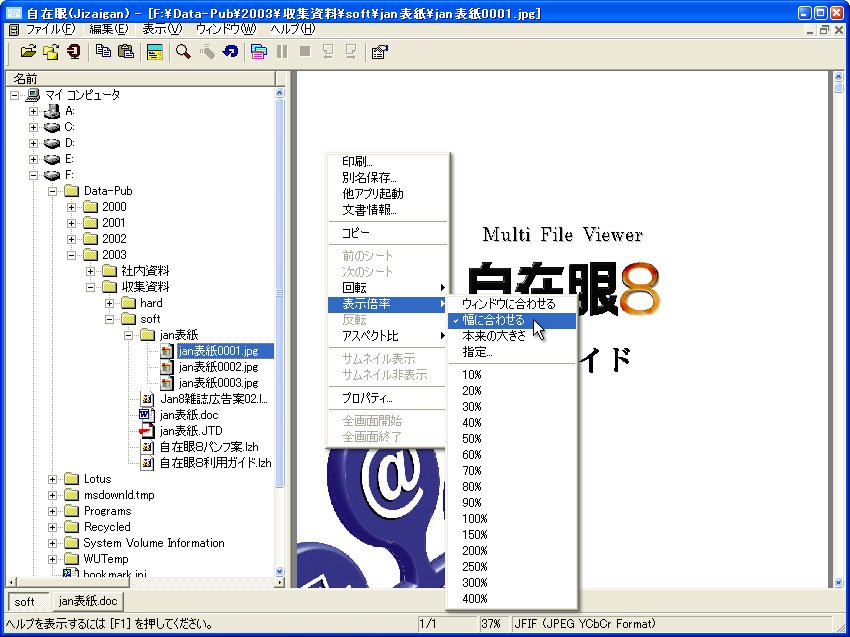This screenshot has width=850, height=637.
Task: Click the document icon left of ファイル menu
Action: 14,30
